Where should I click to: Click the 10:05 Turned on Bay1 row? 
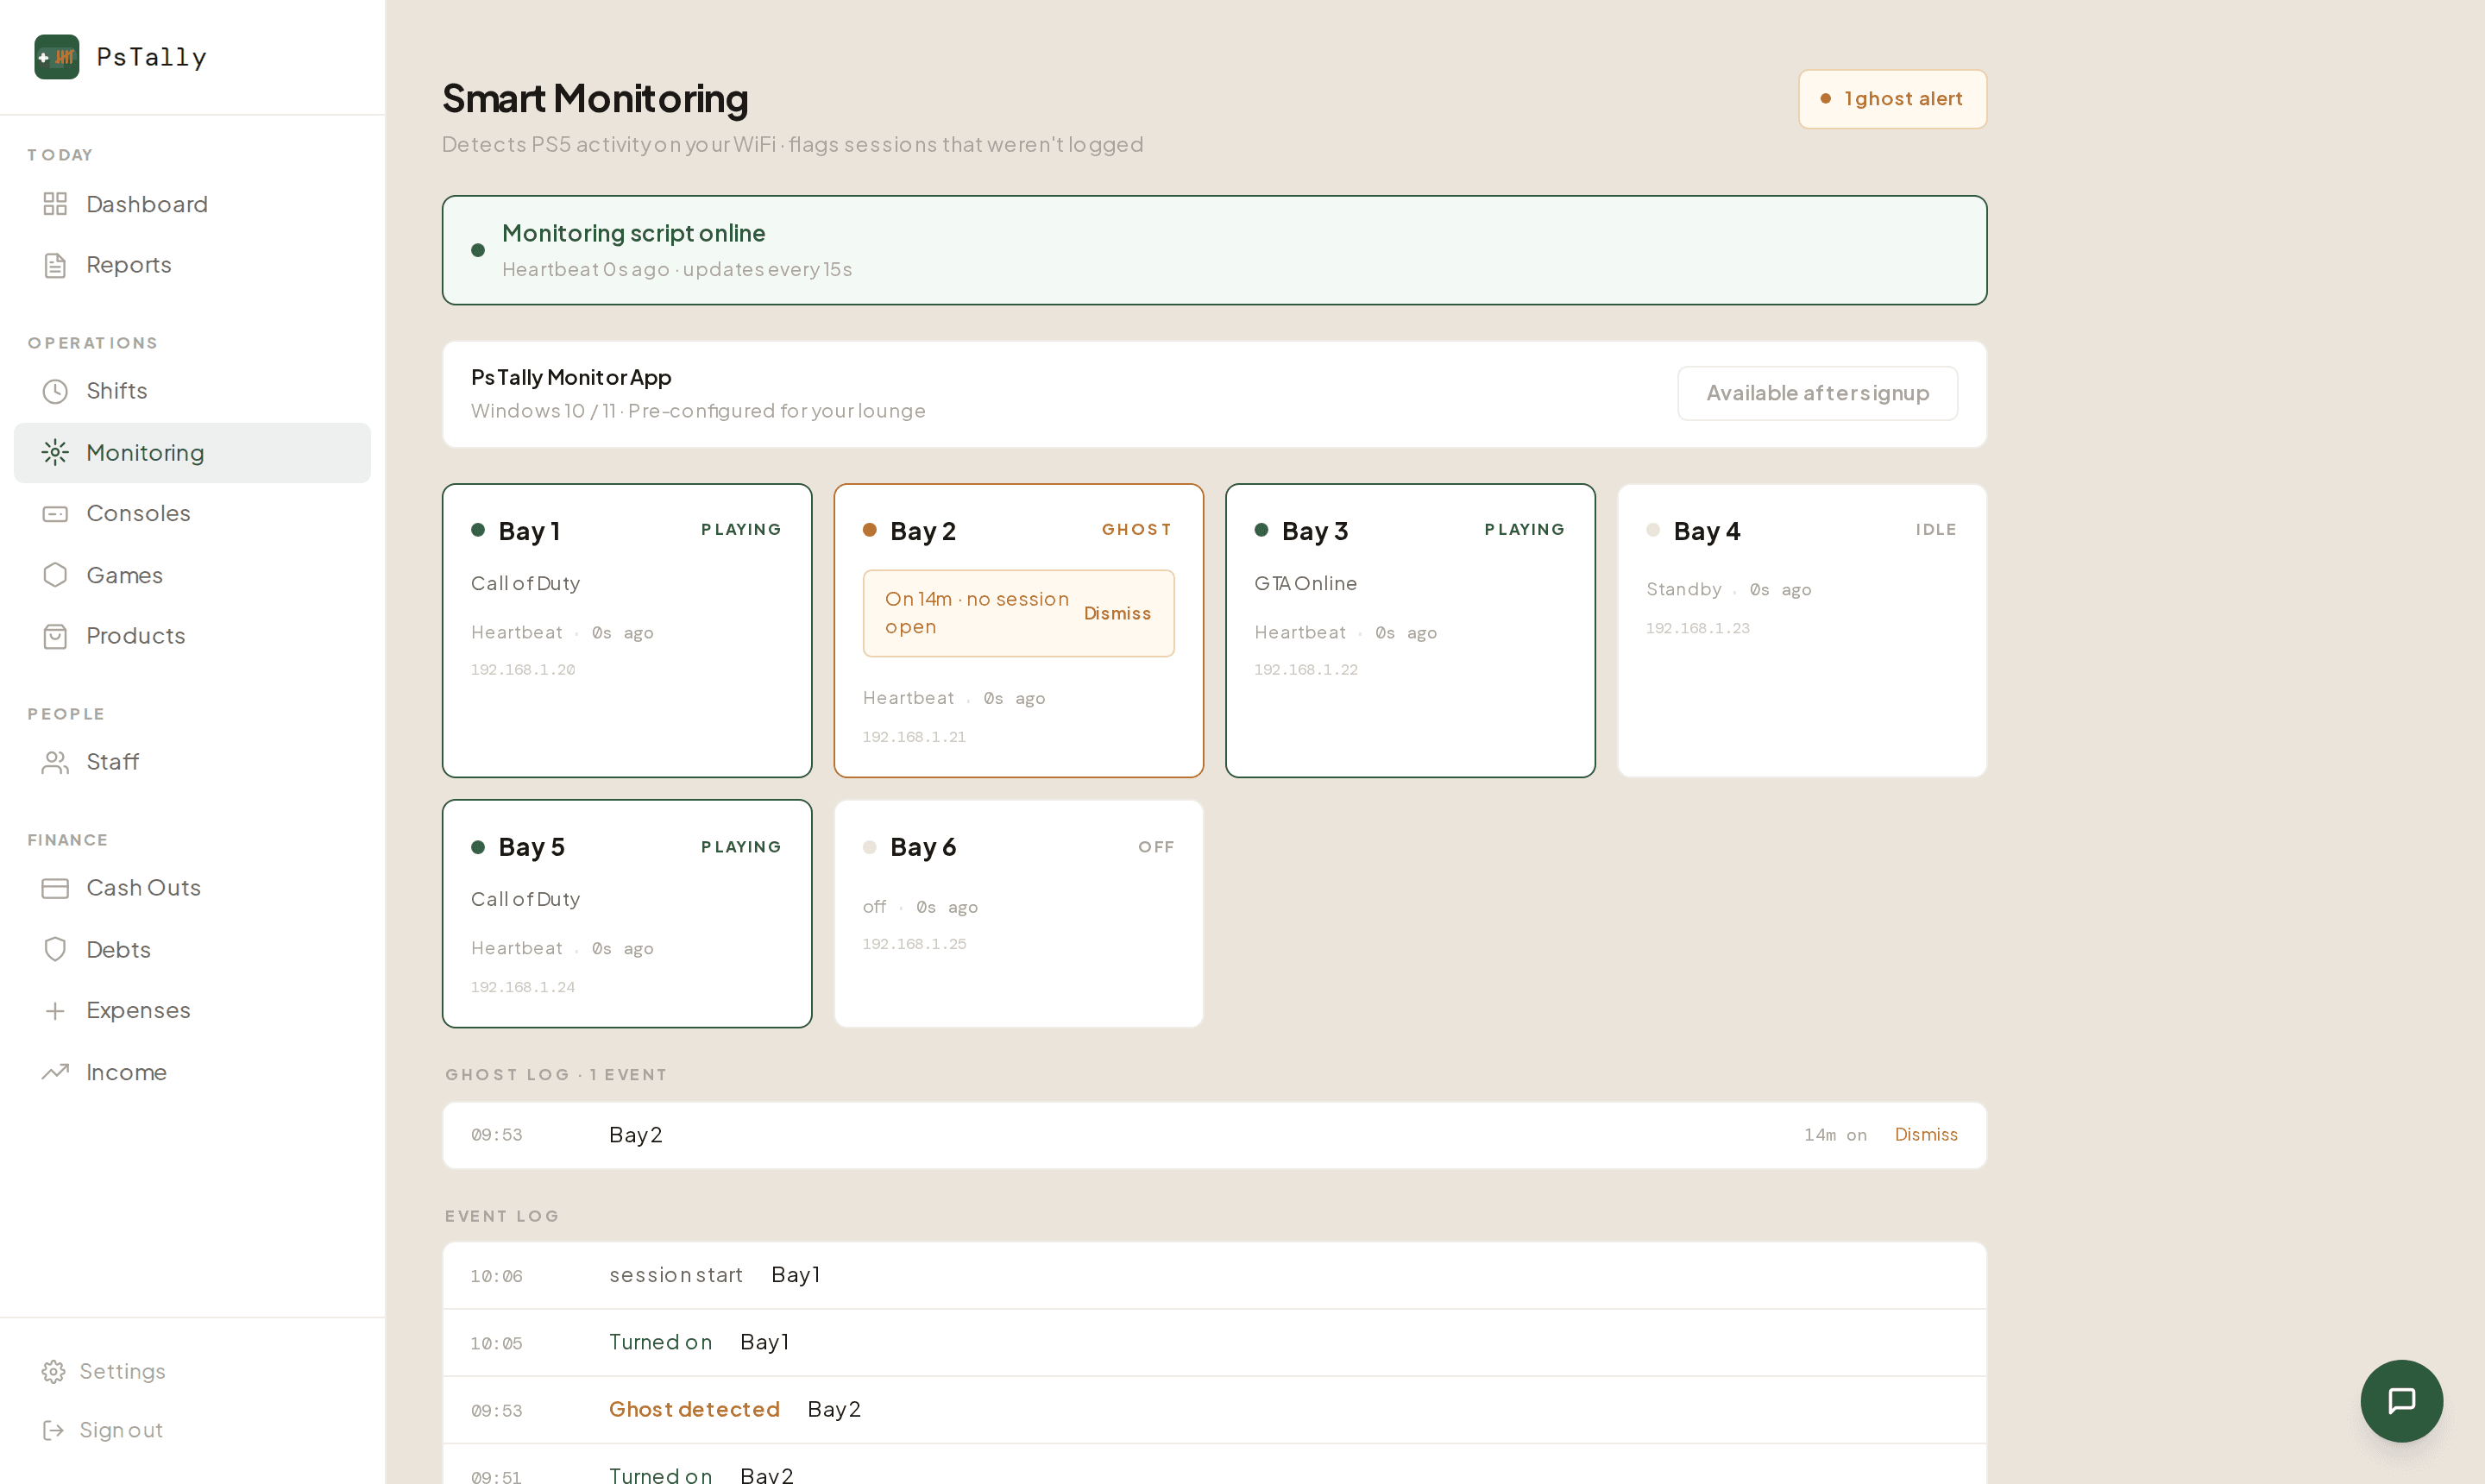click(1214, 1342)
